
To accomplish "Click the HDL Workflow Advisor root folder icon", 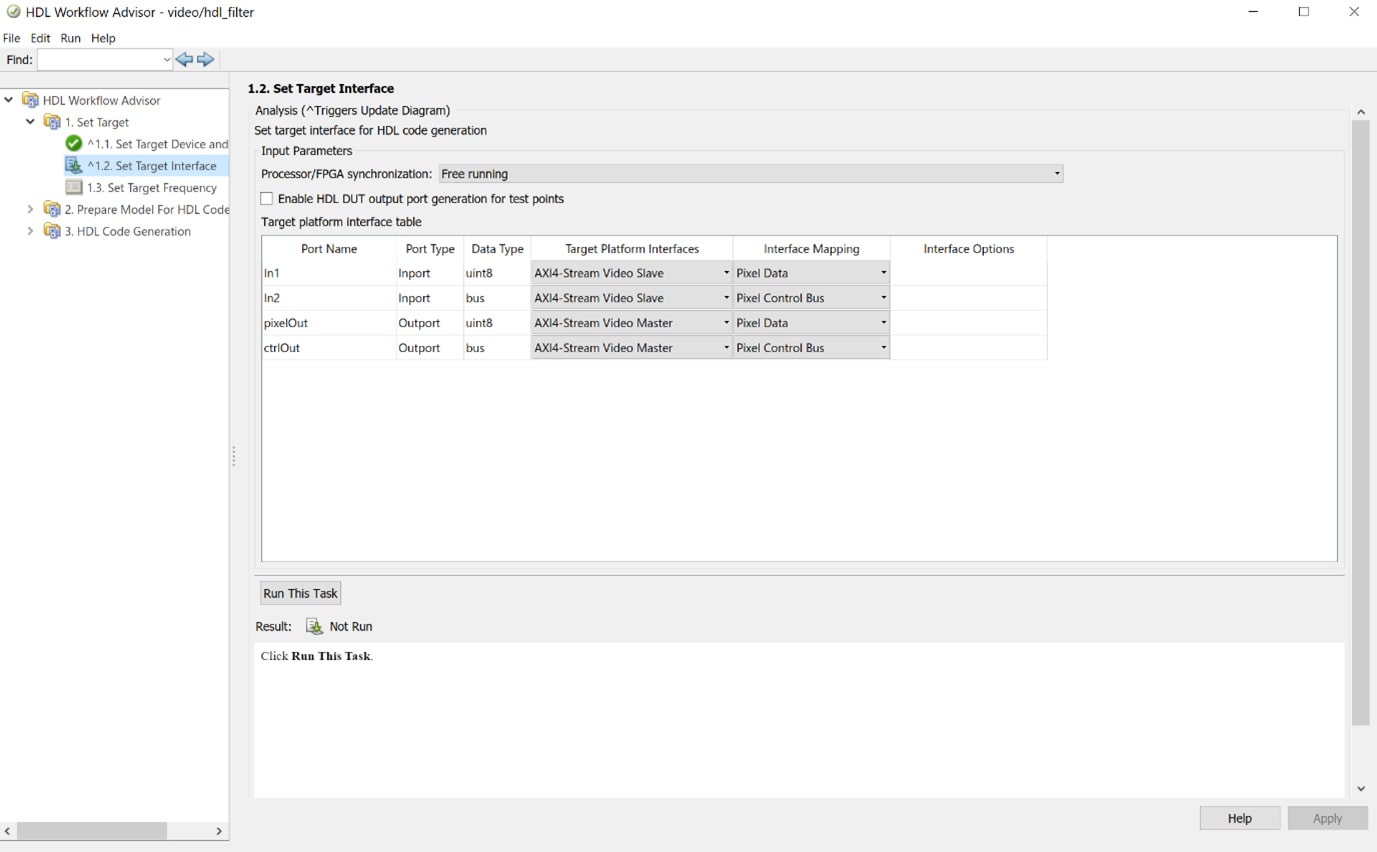I will (x=30, y=100).
